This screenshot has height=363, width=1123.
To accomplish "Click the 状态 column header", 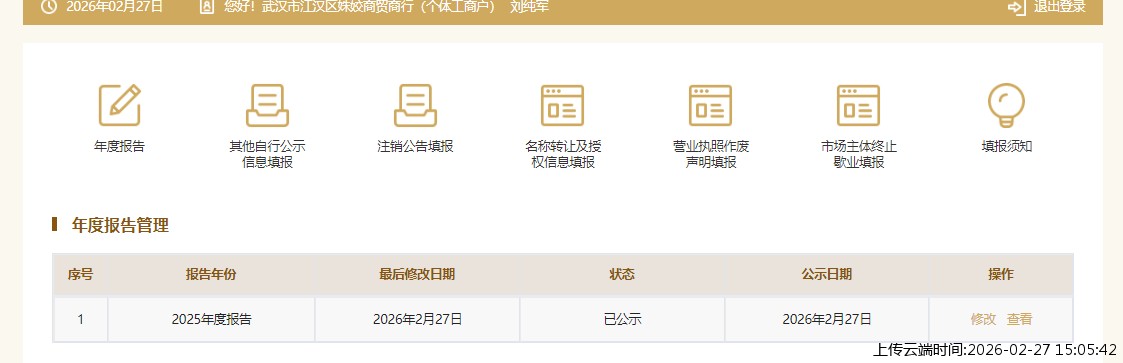I will pos(622,274).
